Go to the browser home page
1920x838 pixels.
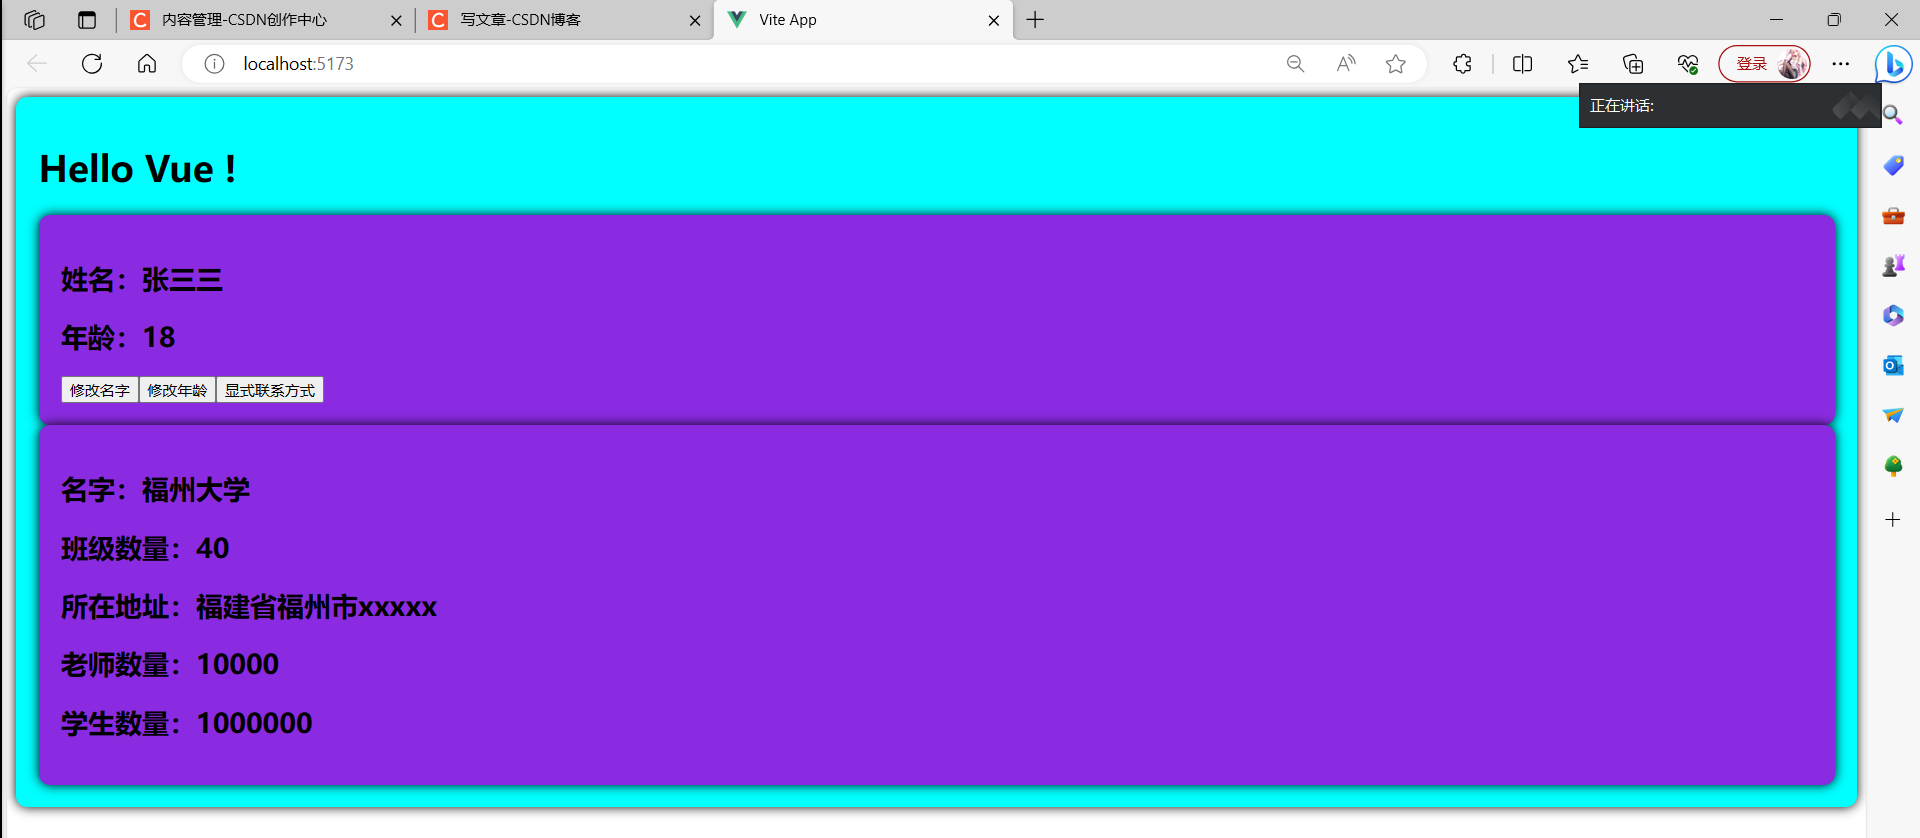click(147, 64)
